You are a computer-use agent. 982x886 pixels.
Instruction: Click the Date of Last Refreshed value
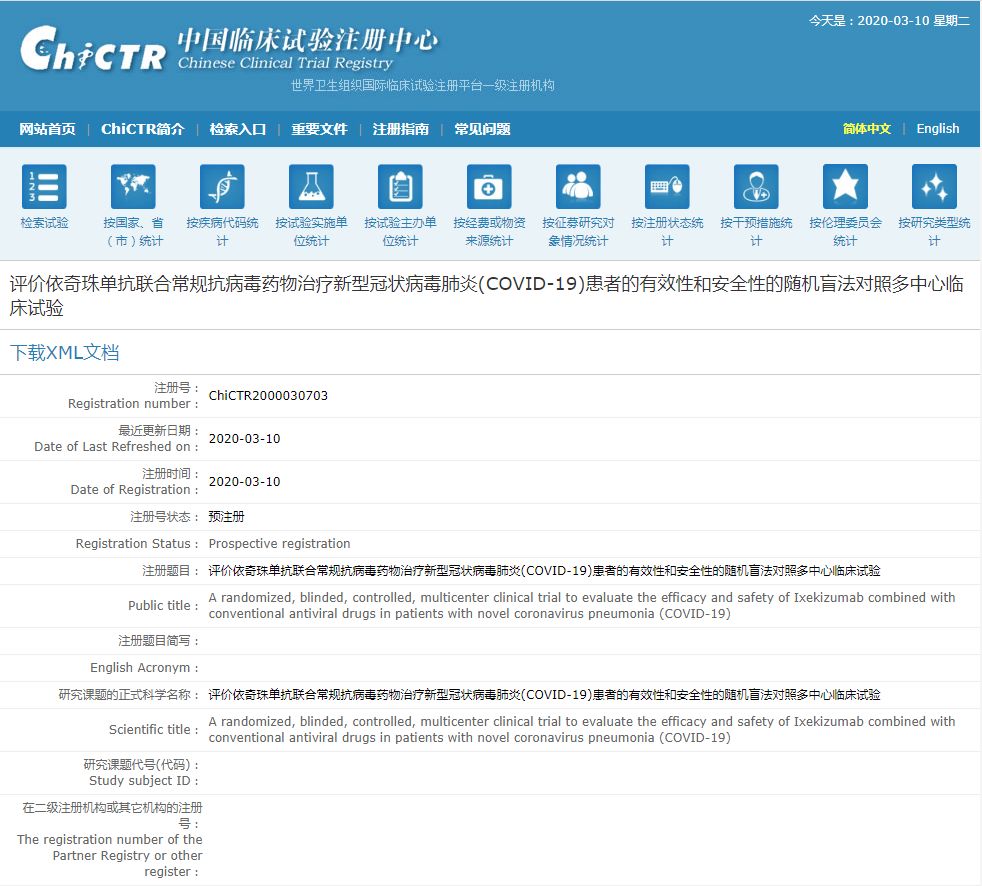click(244, 439)
